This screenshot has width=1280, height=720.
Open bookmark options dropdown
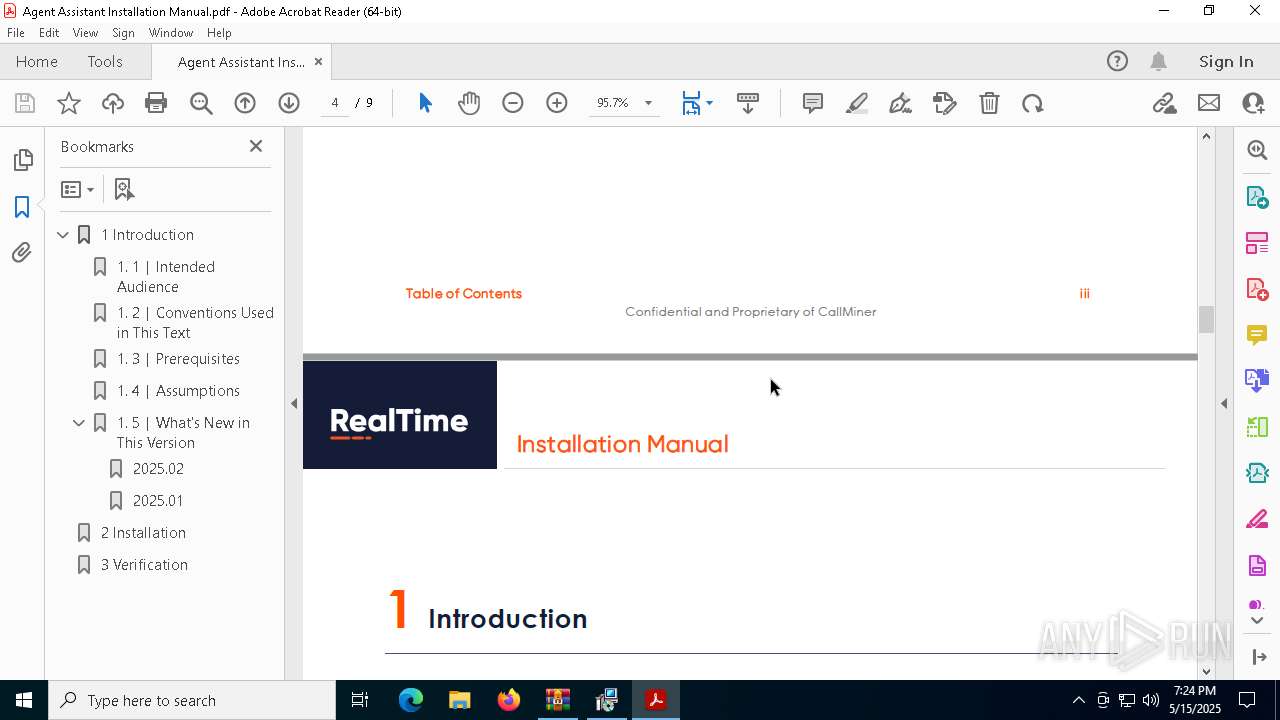click(x=77, y=189)
